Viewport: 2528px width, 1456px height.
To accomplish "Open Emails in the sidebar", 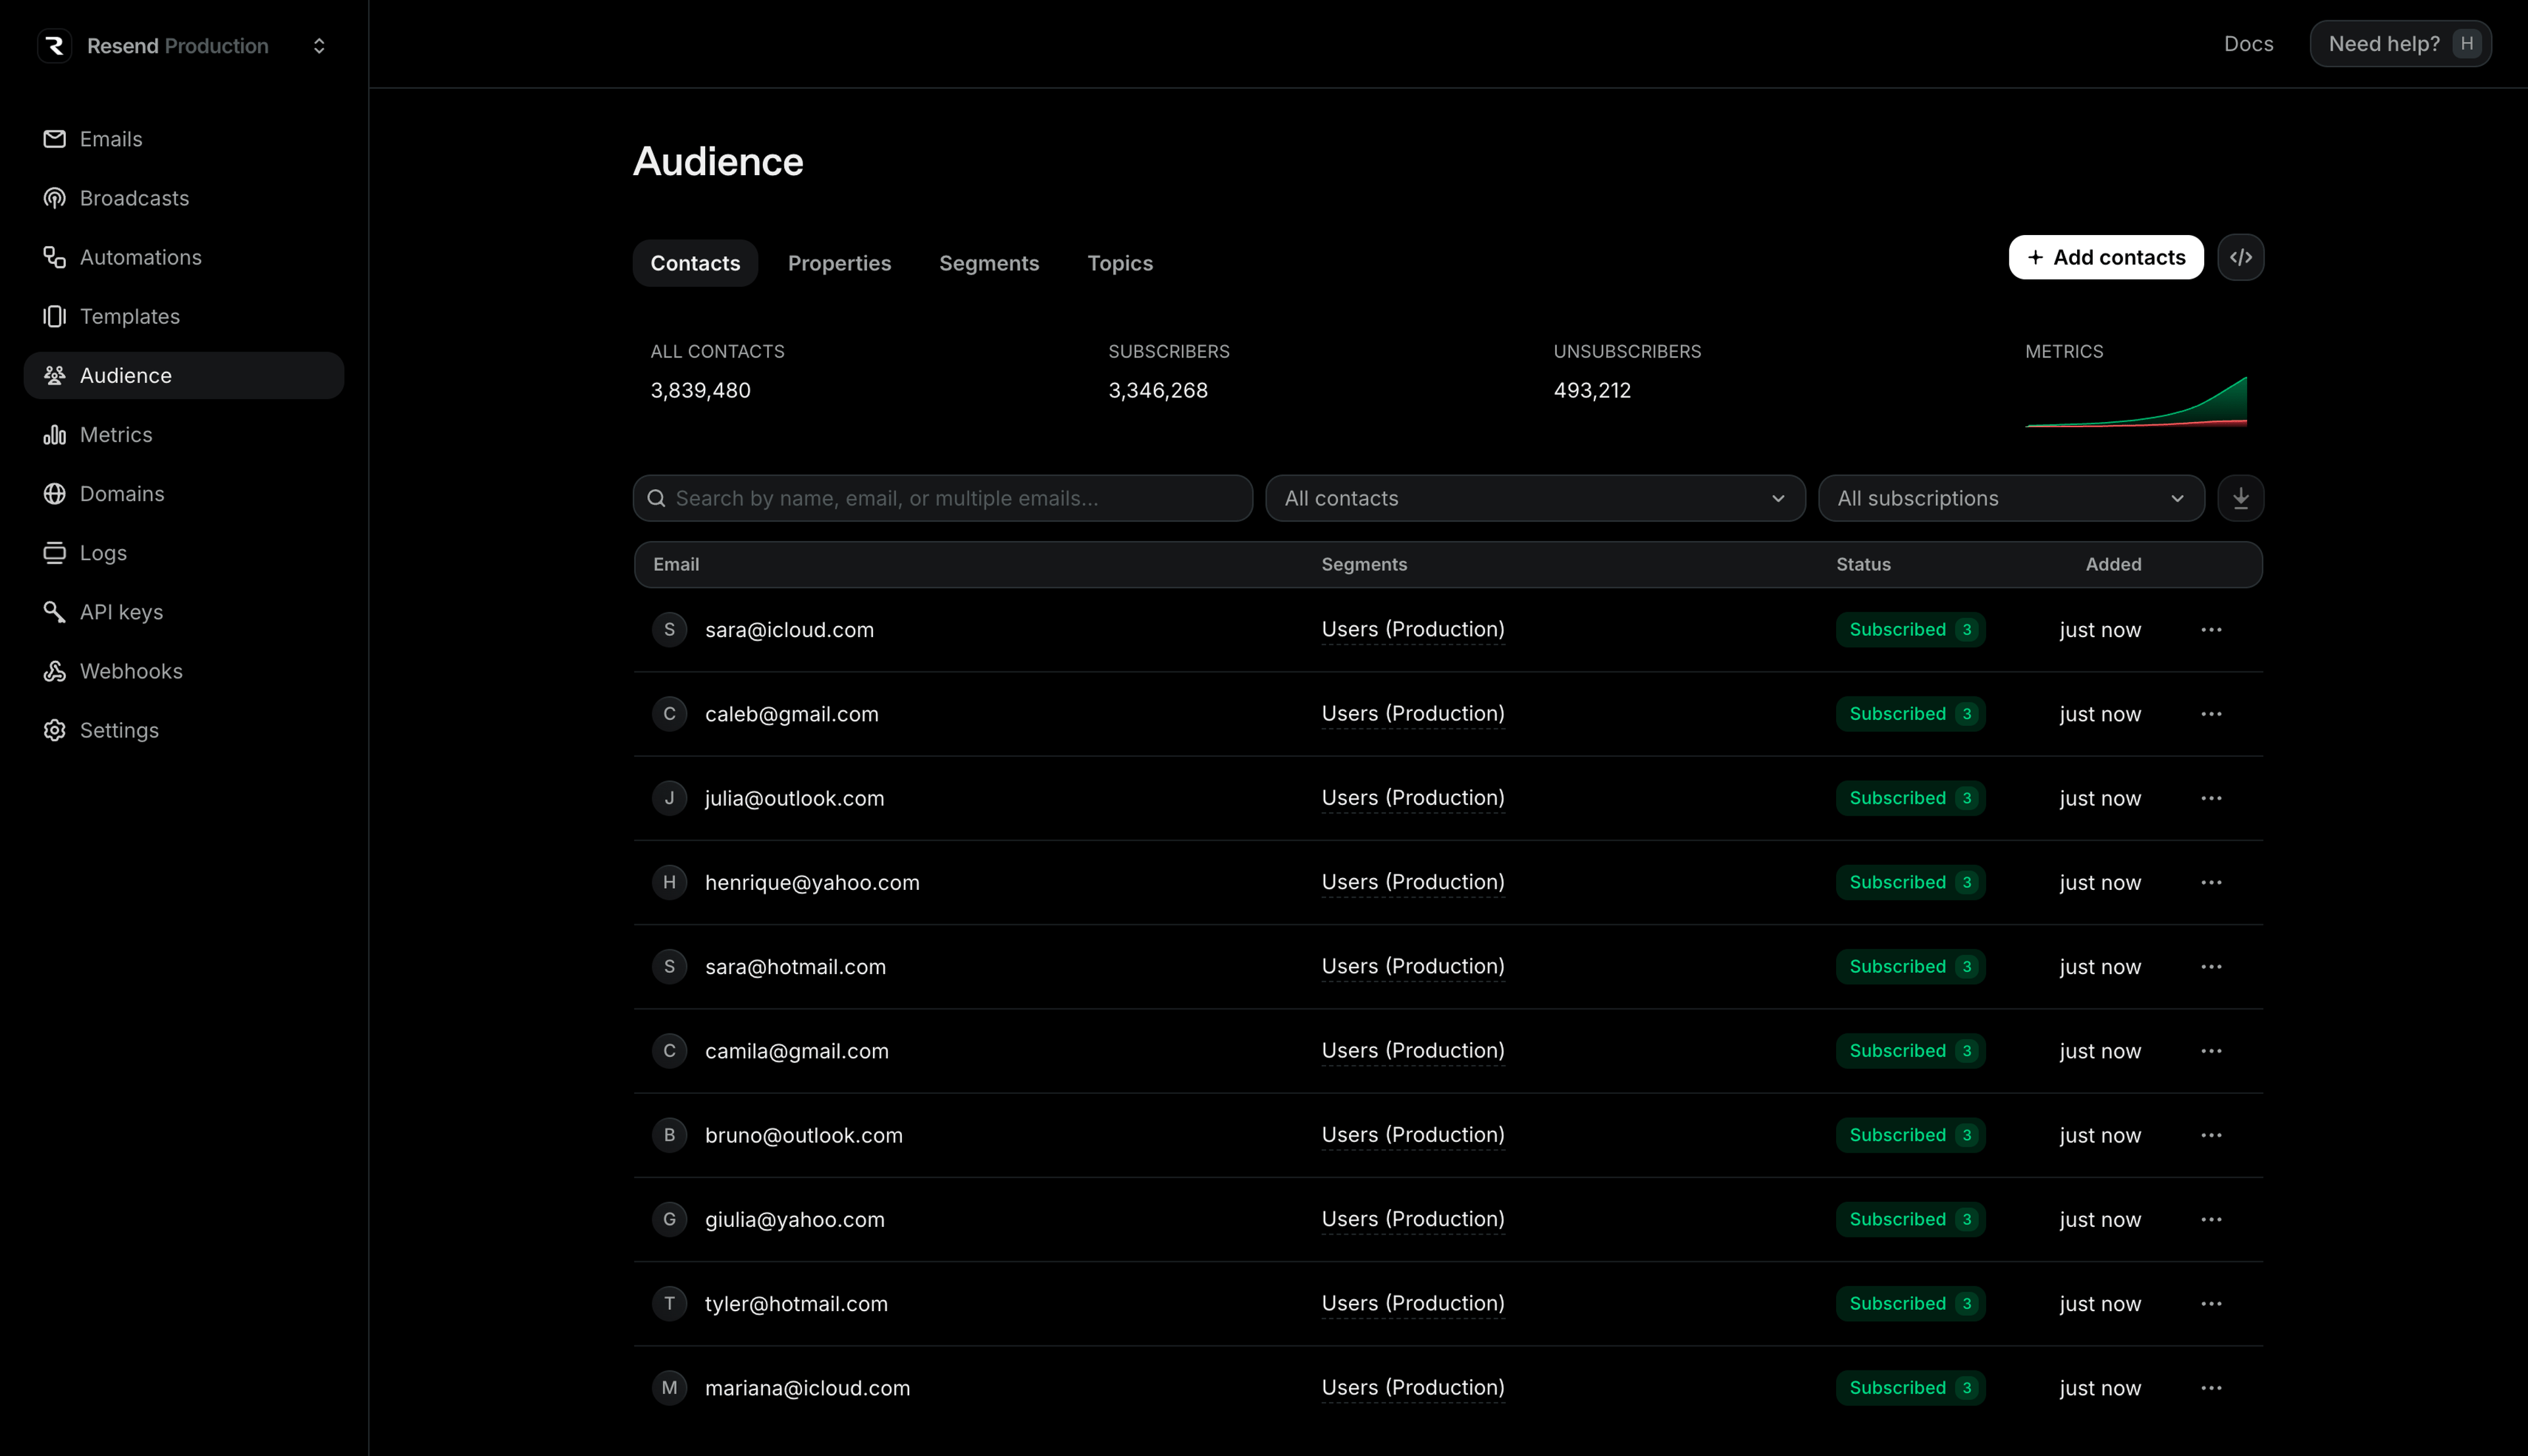I will [184, 139].
